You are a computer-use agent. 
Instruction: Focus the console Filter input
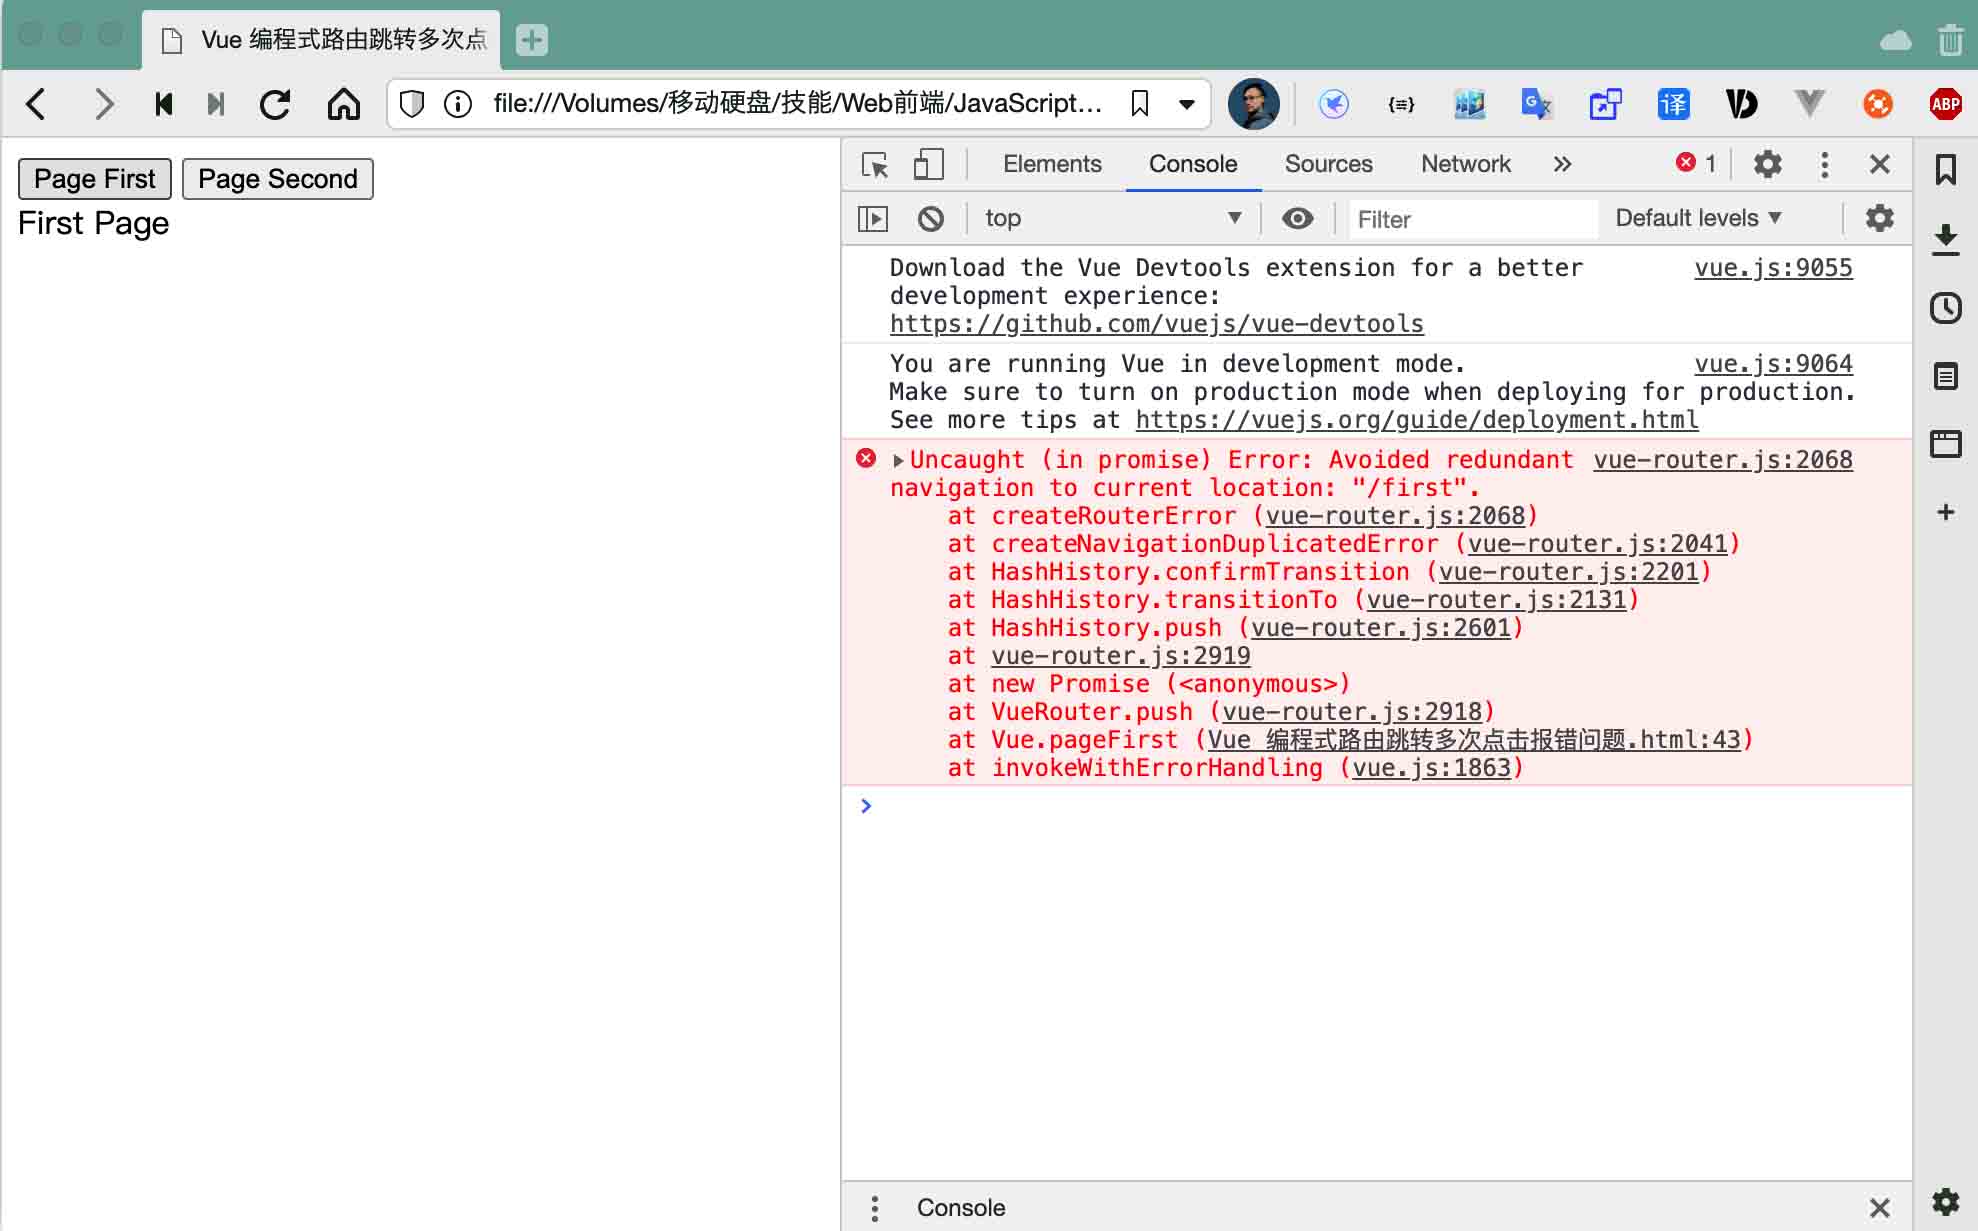pos(1473,219)
